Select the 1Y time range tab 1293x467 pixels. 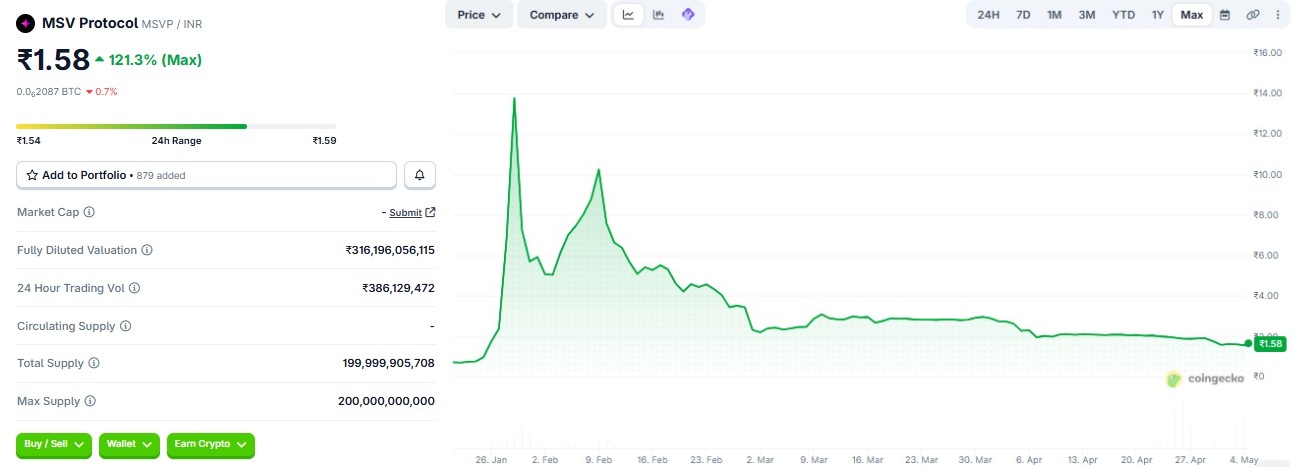(x=1158, y=15)
